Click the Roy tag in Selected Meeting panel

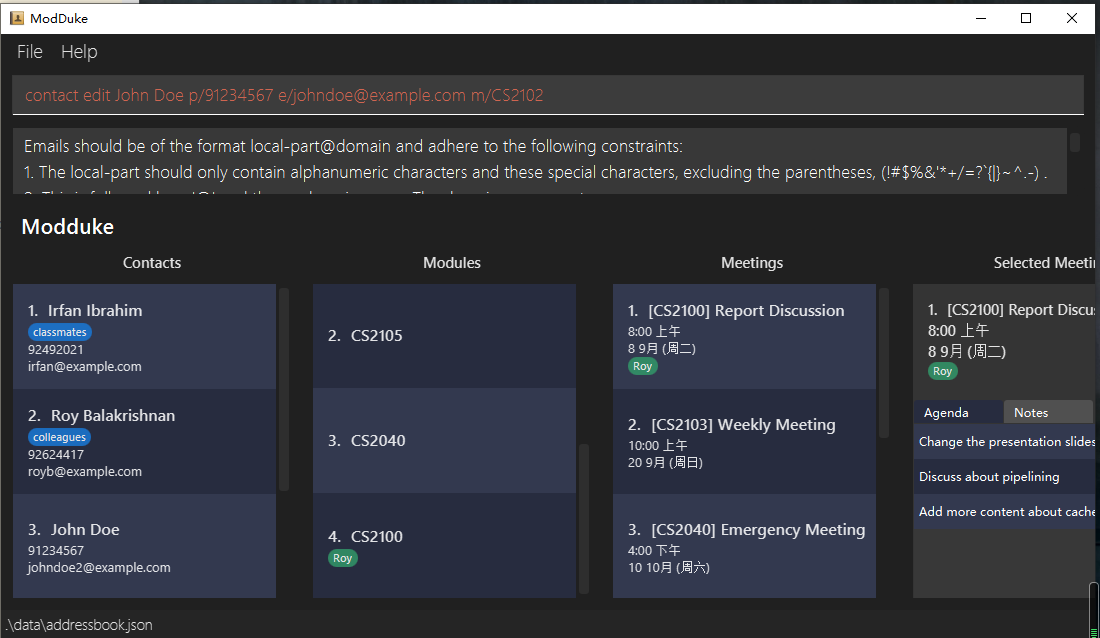coord(942,371)
